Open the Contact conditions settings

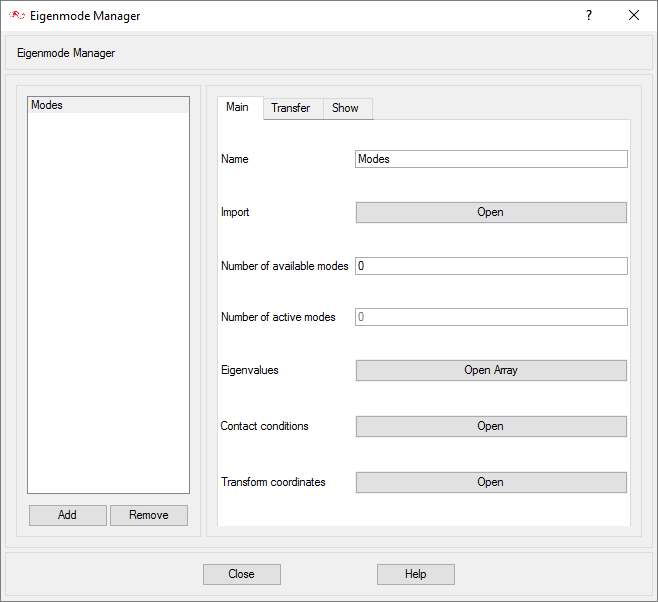click(x=491, y=426)
